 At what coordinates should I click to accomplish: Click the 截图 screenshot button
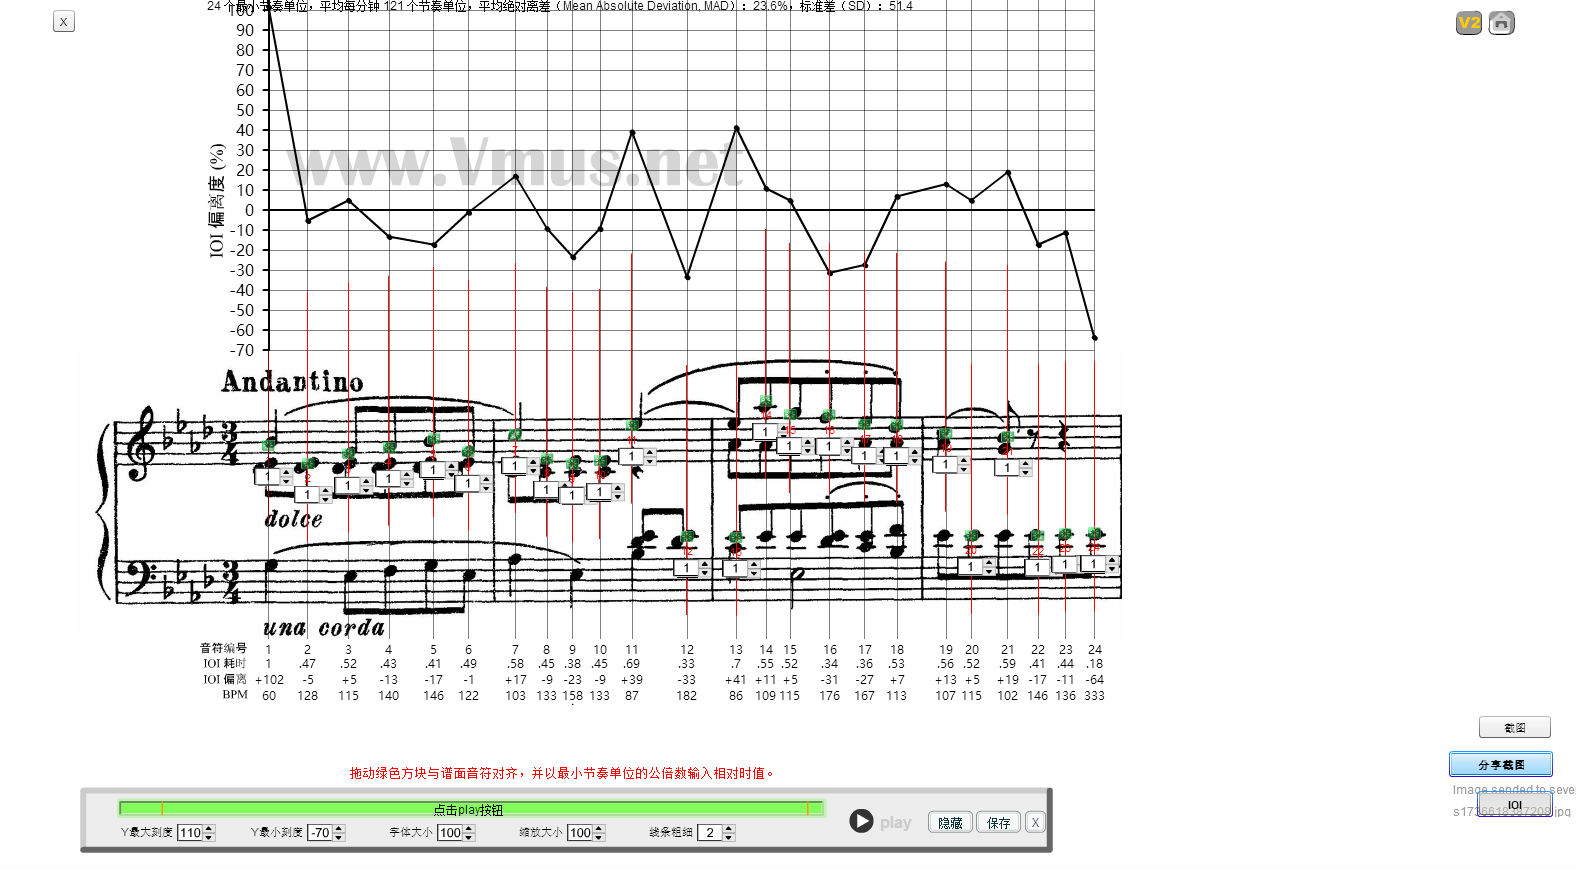click(1514, 727)
